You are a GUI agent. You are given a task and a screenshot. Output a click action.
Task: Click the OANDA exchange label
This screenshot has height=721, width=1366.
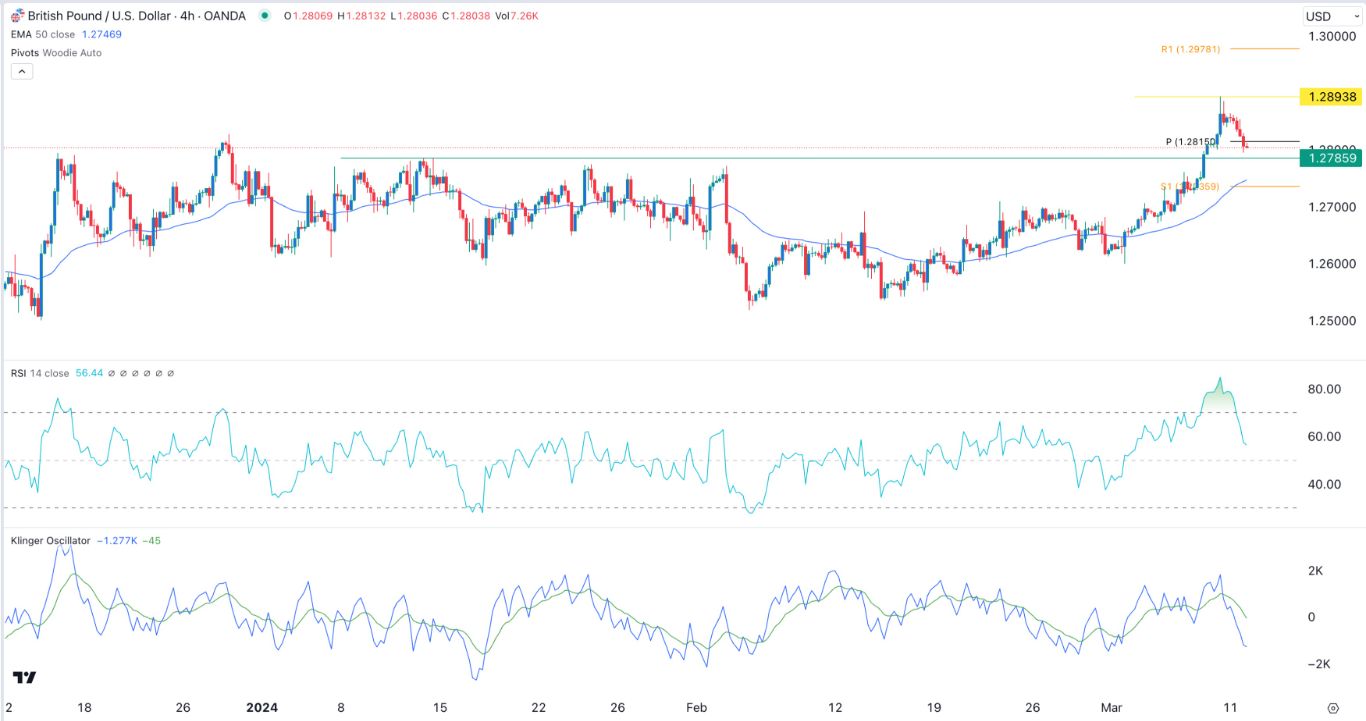[x=225, y=16]
